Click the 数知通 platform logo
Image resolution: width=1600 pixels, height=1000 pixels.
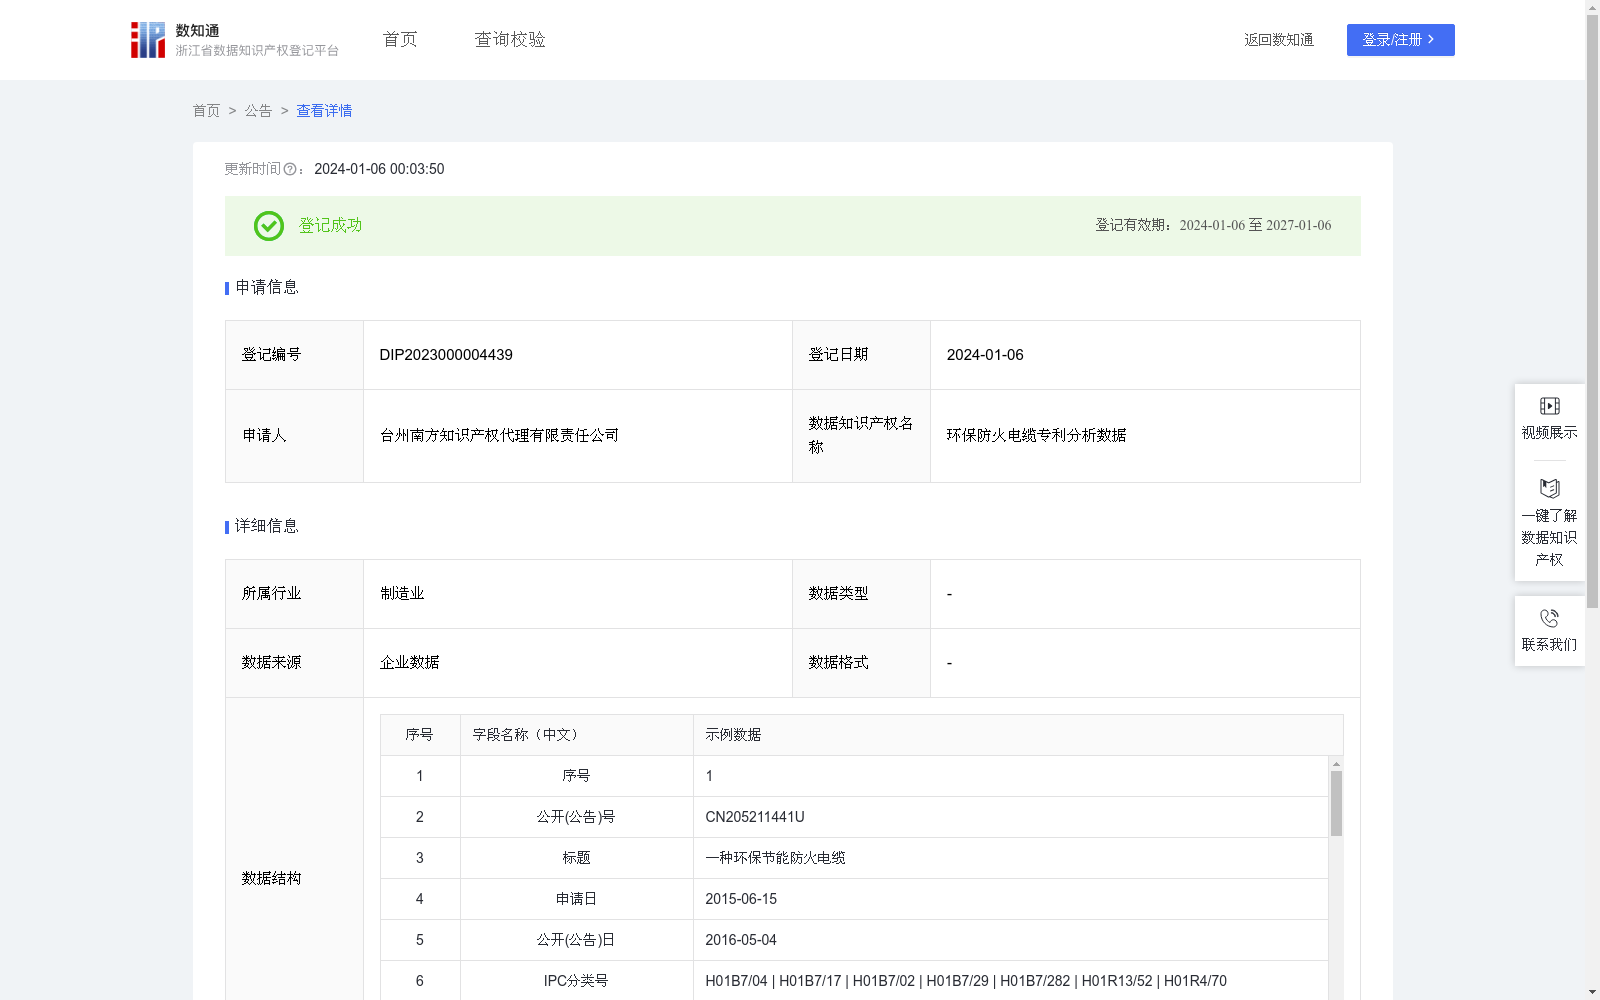pos(235,40)
